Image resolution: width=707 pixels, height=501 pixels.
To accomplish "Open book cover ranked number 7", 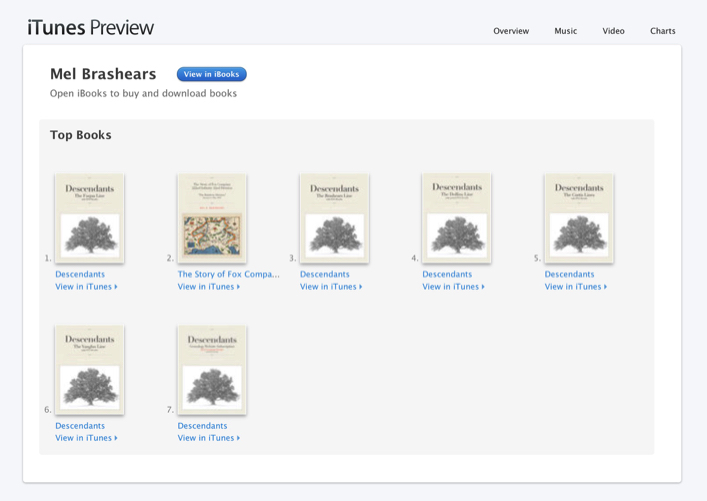I will (212, 370).
